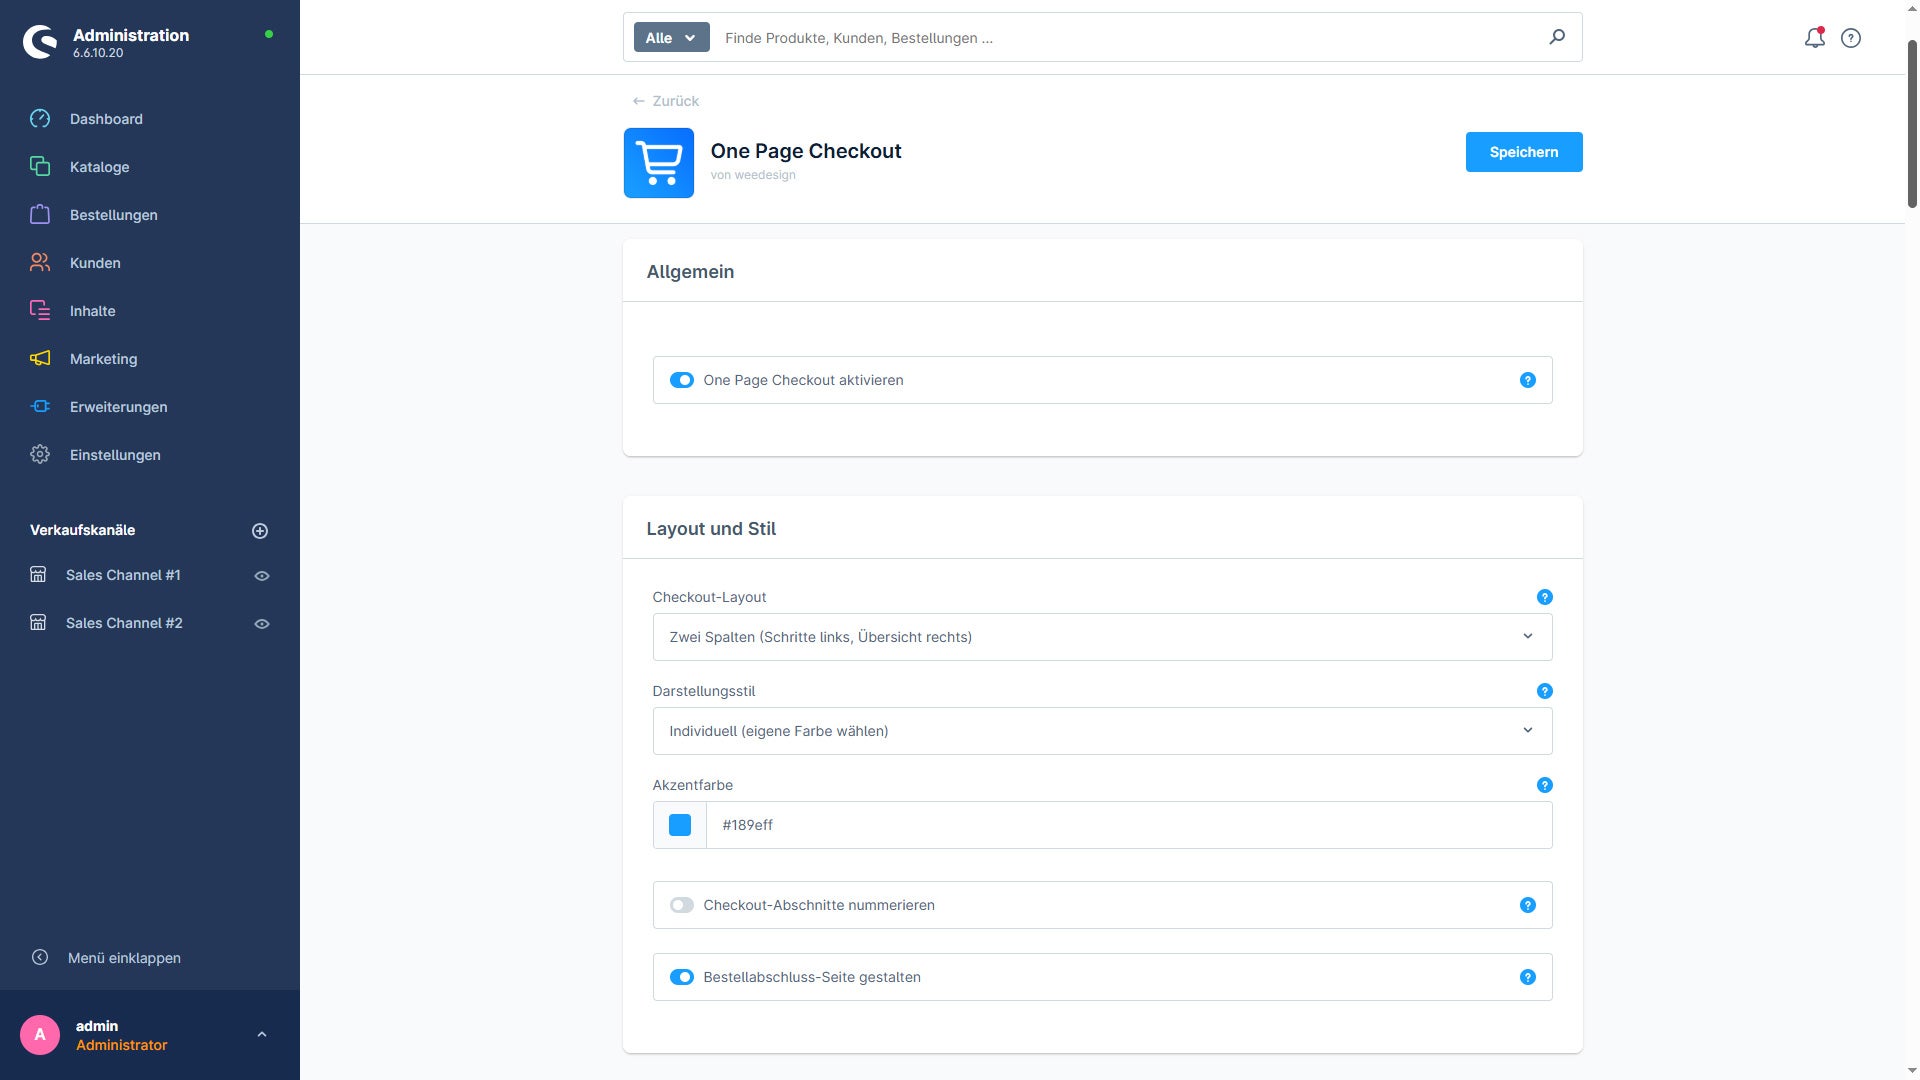The width and height of the screenshot is (1920, 1080).
Task: Click the vertical page scrollbar
Action: 1912,125
